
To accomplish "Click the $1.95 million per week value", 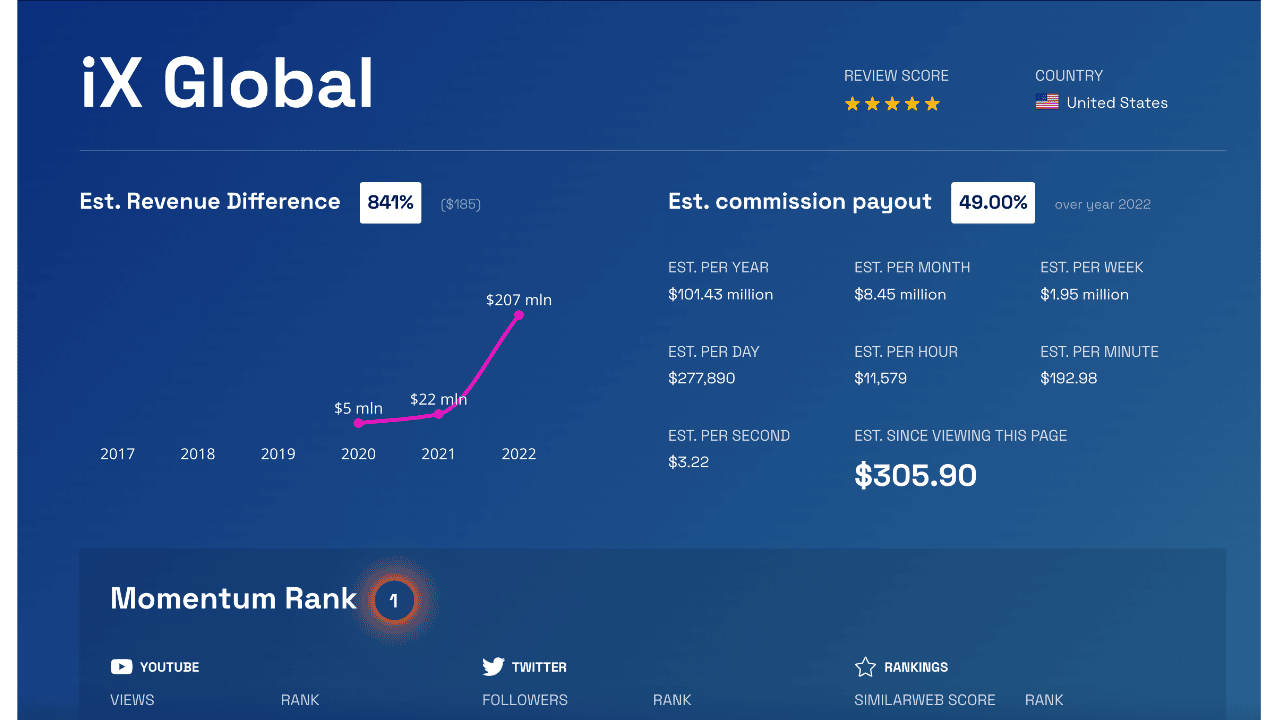I will point(1084,294).
